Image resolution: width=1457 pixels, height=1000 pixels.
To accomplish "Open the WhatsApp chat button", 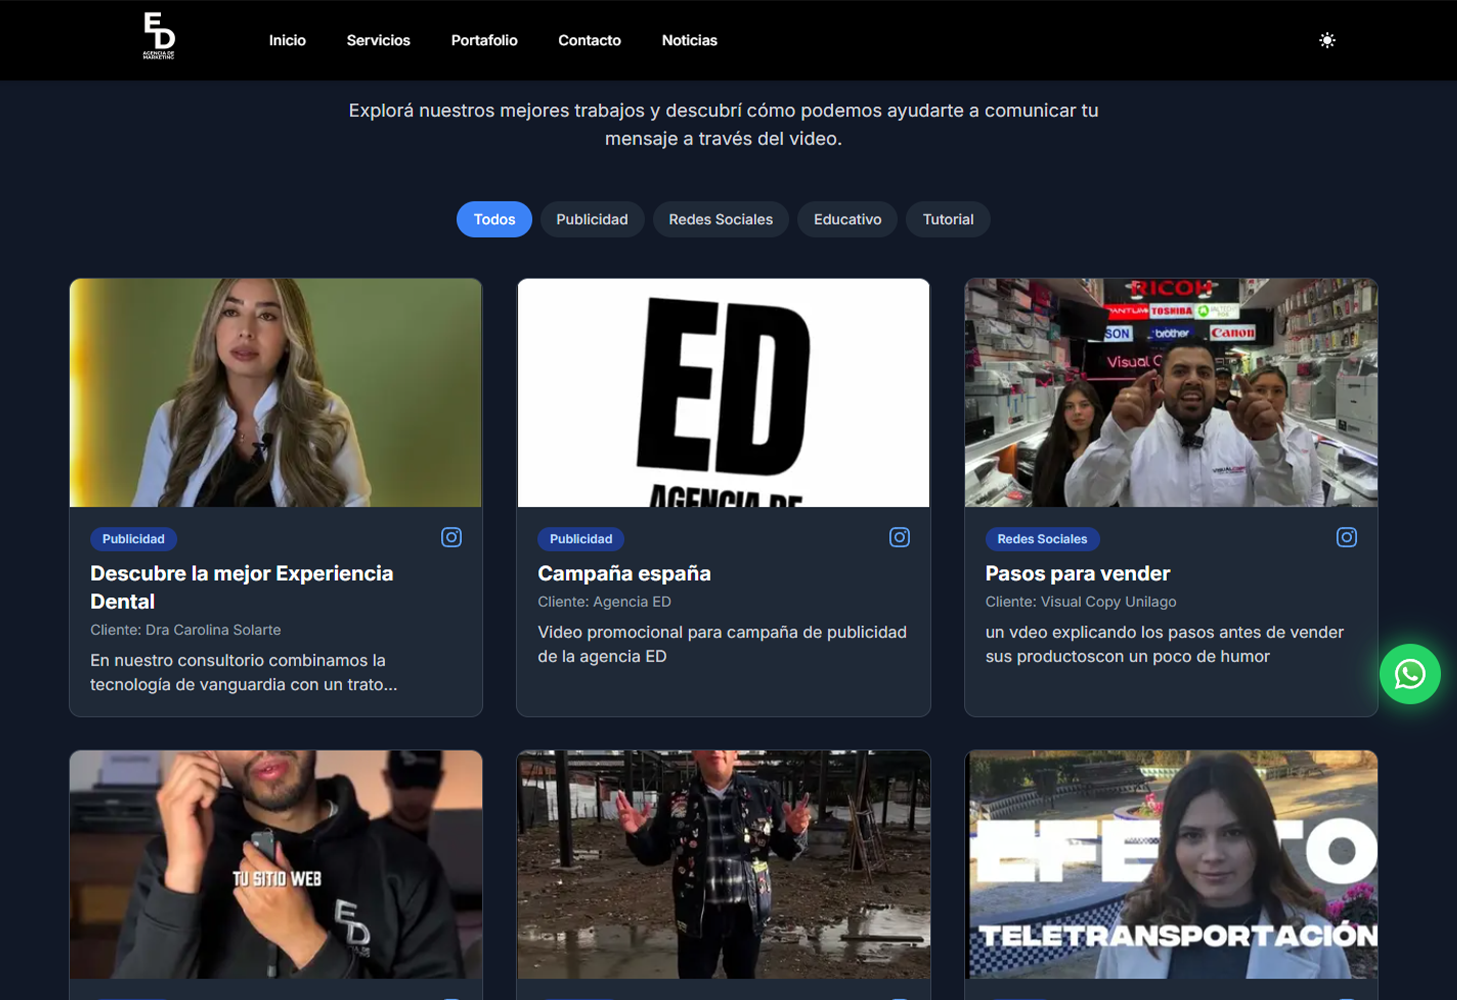I will (1409, 674).
